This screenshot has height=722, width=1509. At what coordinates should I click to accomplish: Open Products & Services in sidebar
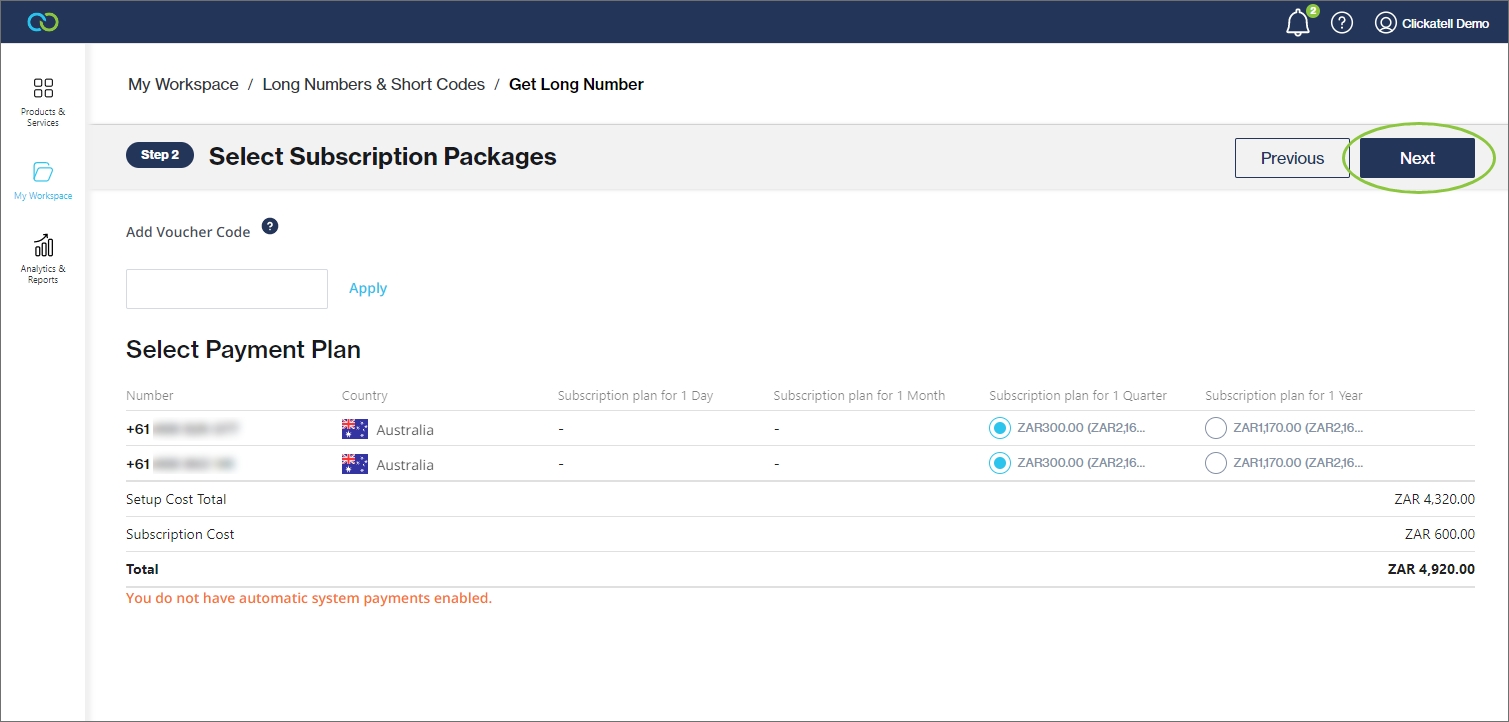pos(43,101)
